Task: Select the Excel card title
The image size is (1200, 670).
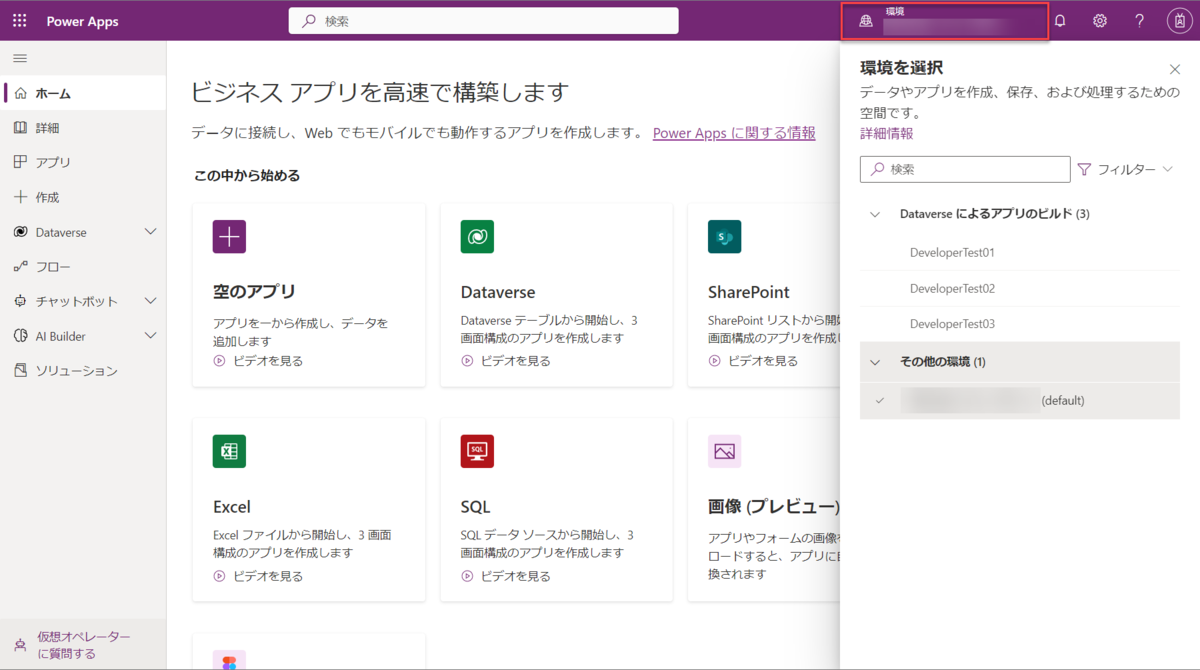Action: tap(232, 507)
